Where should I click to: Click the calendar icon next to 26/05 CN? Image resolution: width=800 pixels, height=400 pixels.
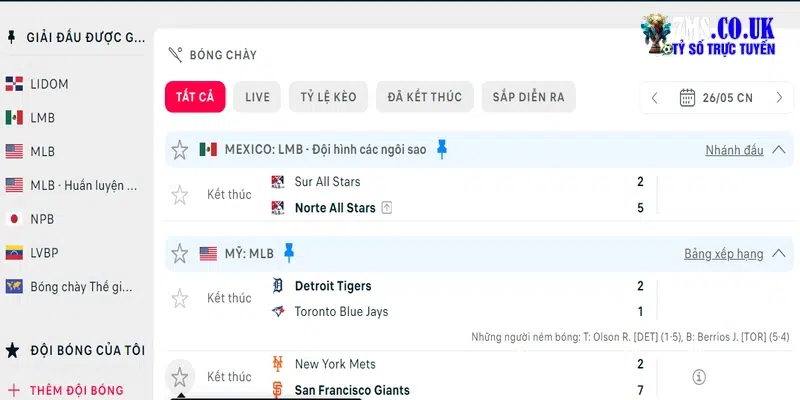[687, 97]
